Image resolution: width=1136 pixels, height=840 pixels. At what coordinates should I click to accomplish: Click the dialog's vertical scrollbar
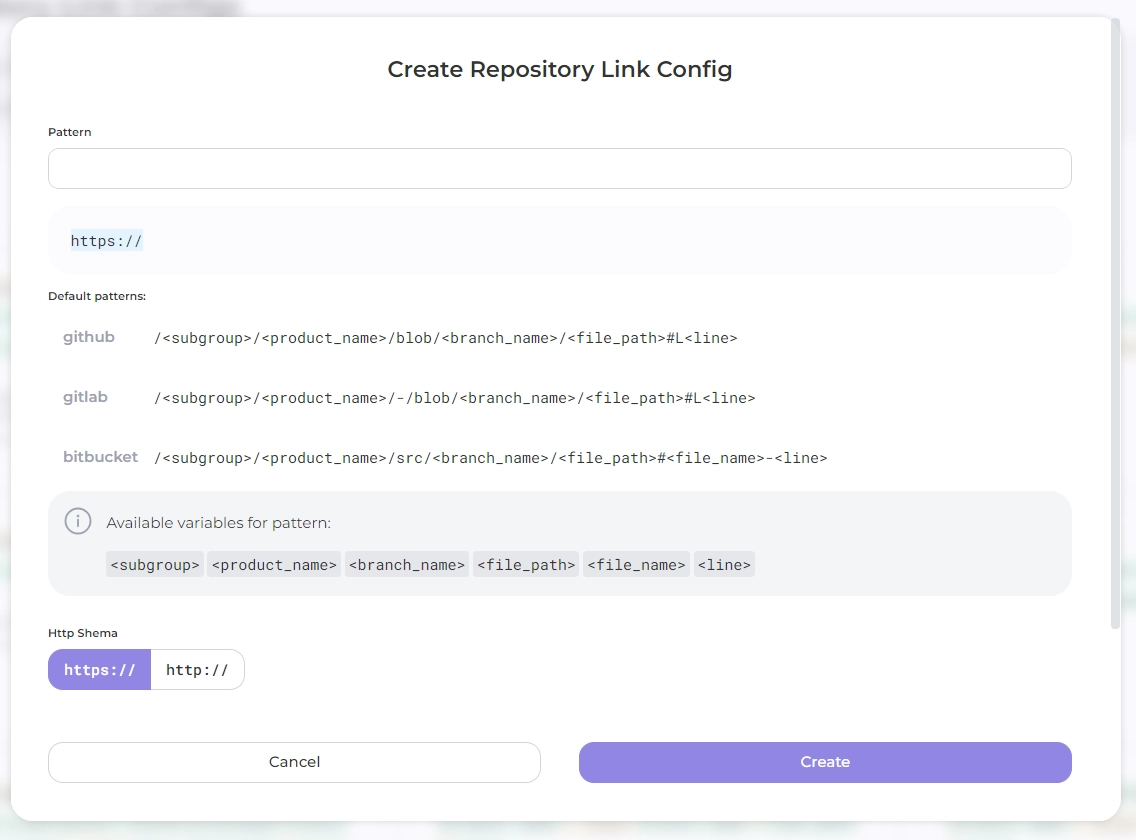[1115, 320]
